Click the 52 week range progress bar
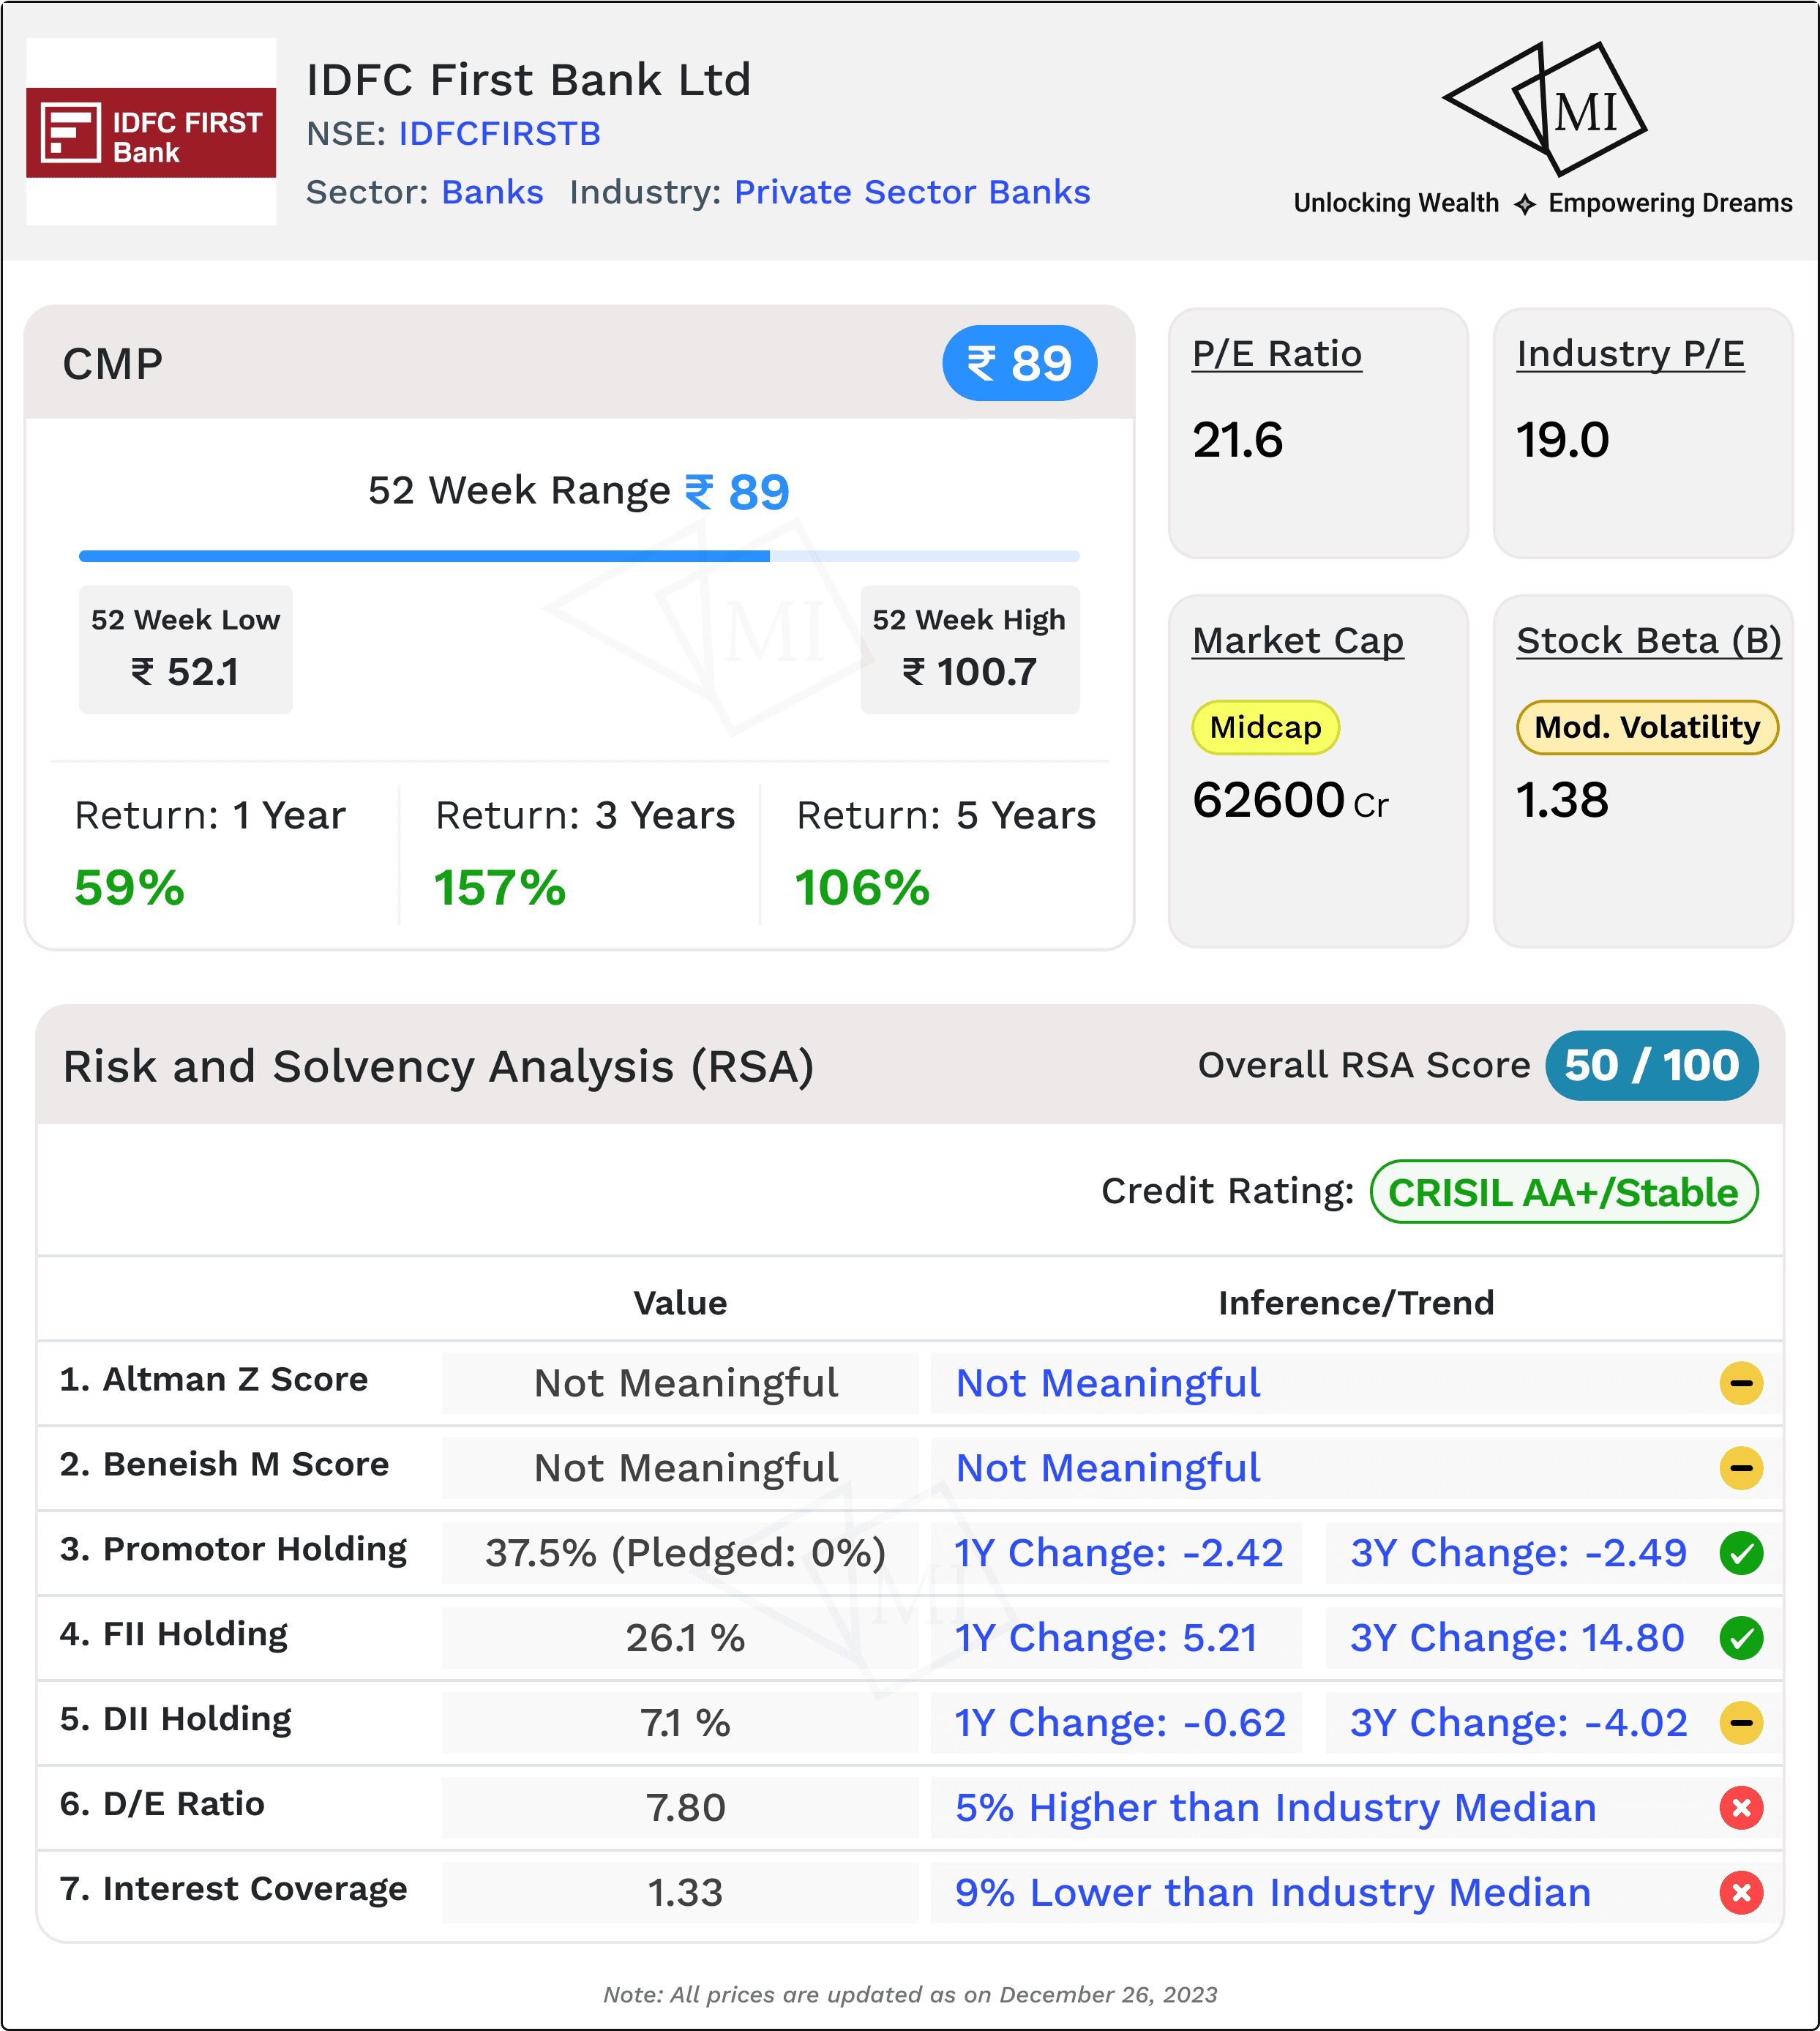This screenshot has height=2031, width=1820. coord(579,556)
